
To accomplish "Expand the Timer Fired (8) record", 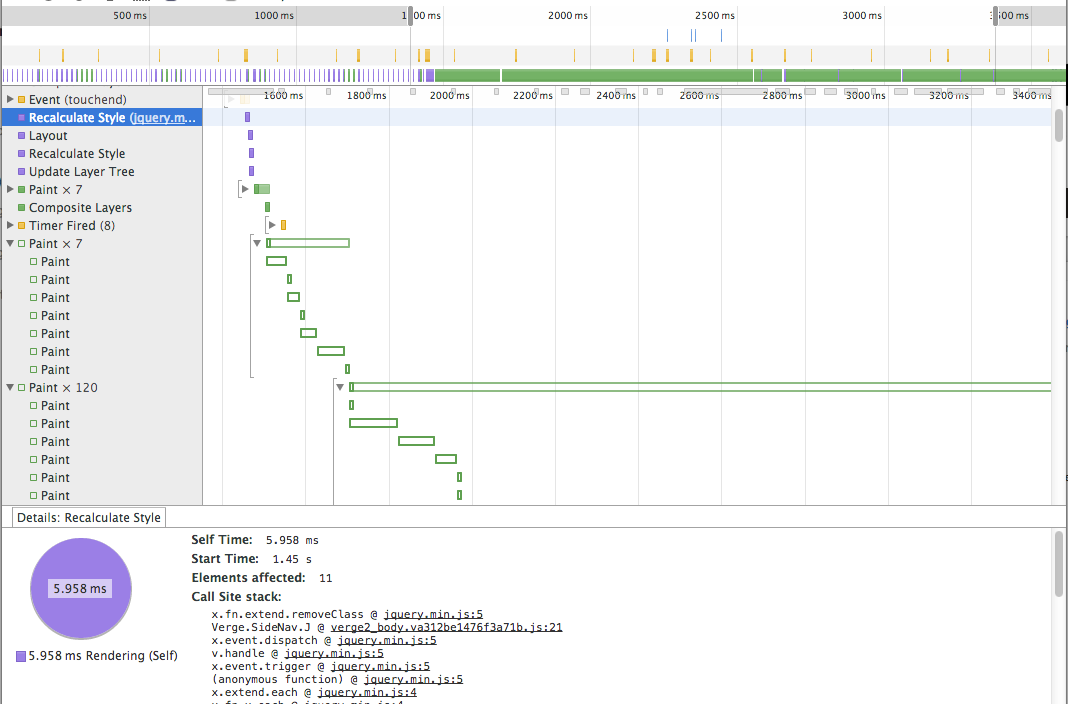I will click(x=10, y=226).
